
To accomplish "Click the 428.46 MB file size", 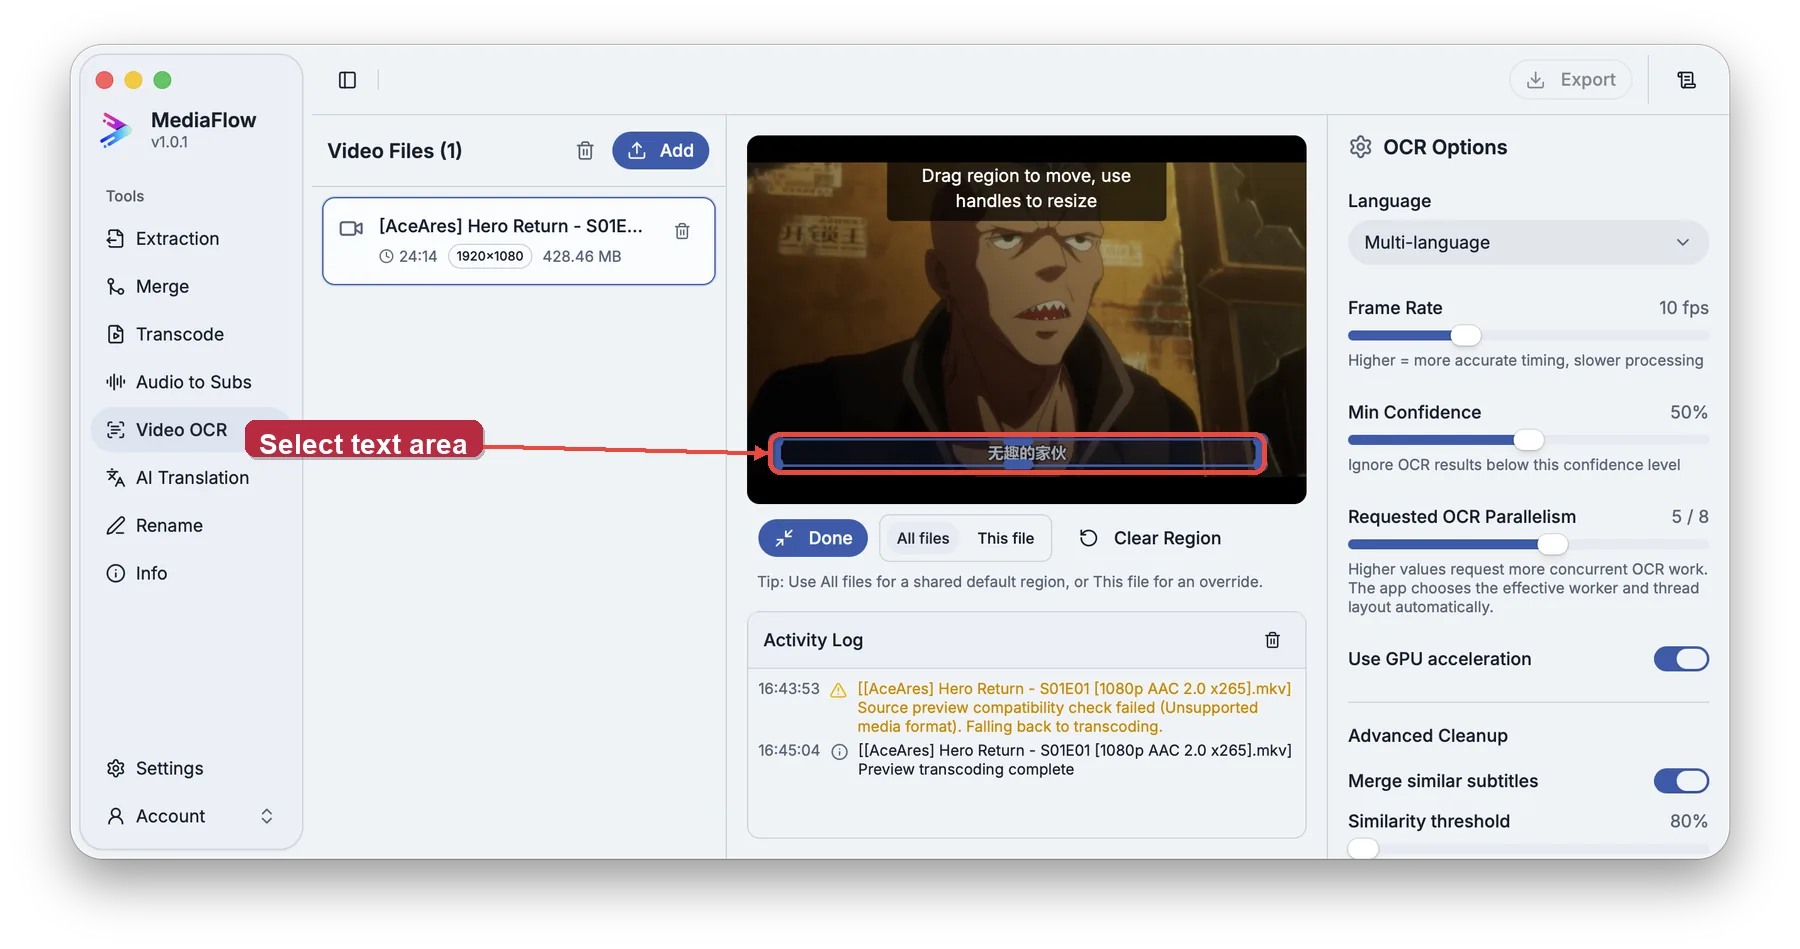I will [x=582, y=257].
